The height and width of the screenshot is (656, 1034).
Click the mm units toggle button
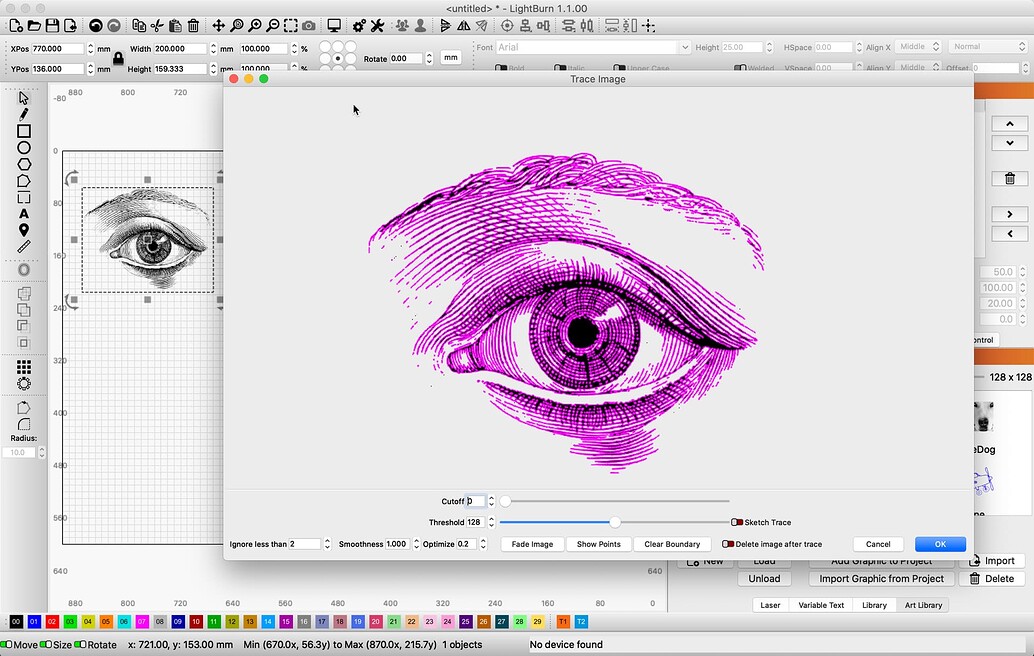pyautogui.click(x=450, y=57)
